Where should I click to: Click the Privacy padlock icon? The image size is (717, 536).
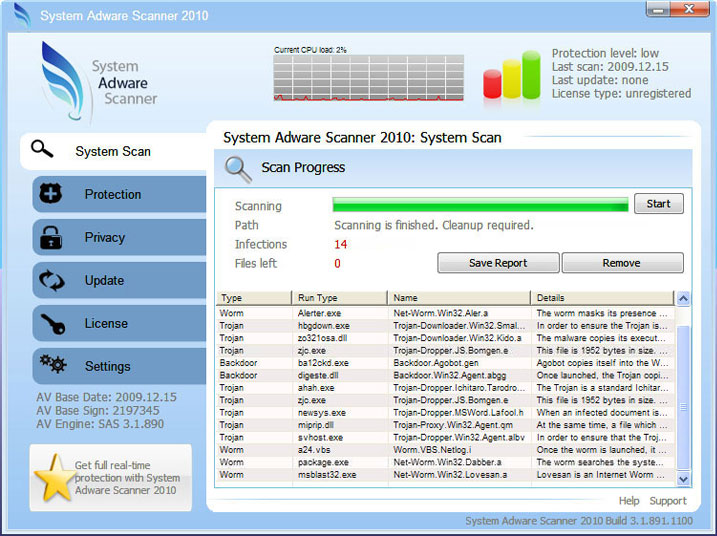(x=50, y=237)
